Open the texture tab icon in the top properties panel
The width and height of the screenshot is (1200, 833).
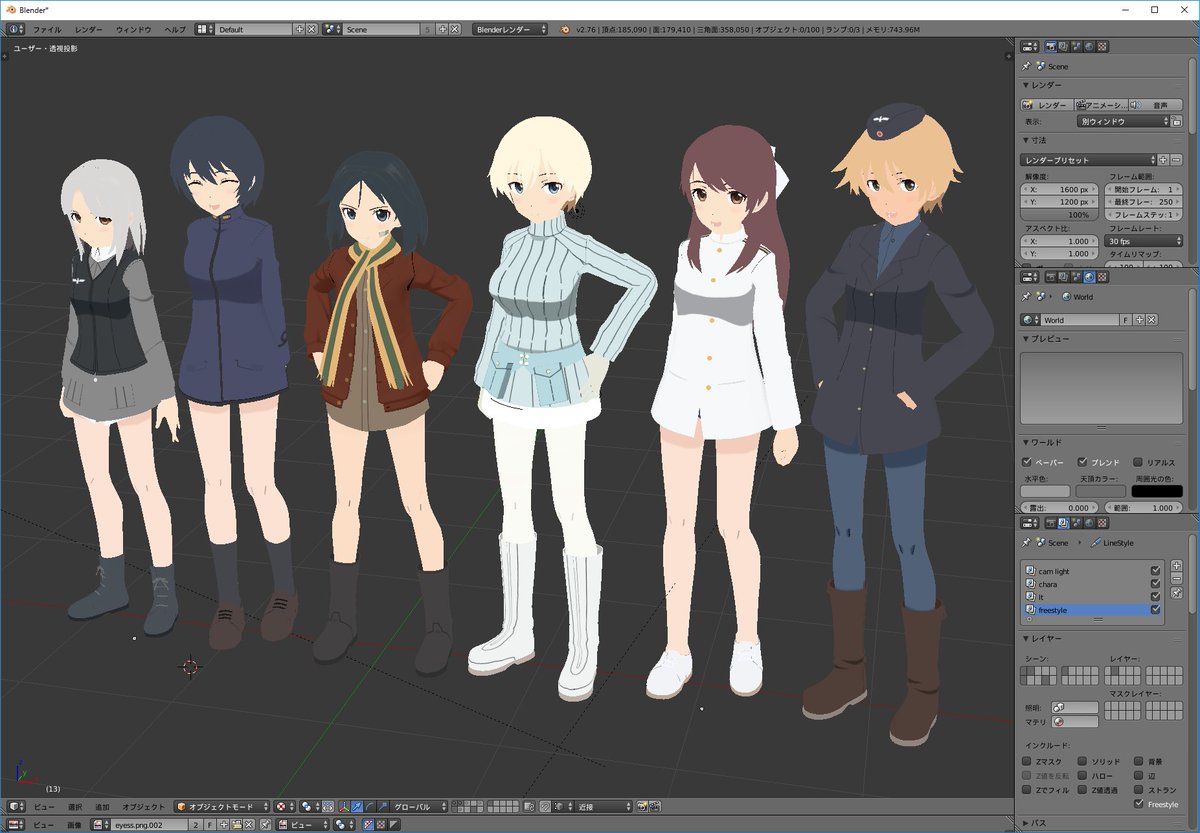click(x=1102, y=46)
